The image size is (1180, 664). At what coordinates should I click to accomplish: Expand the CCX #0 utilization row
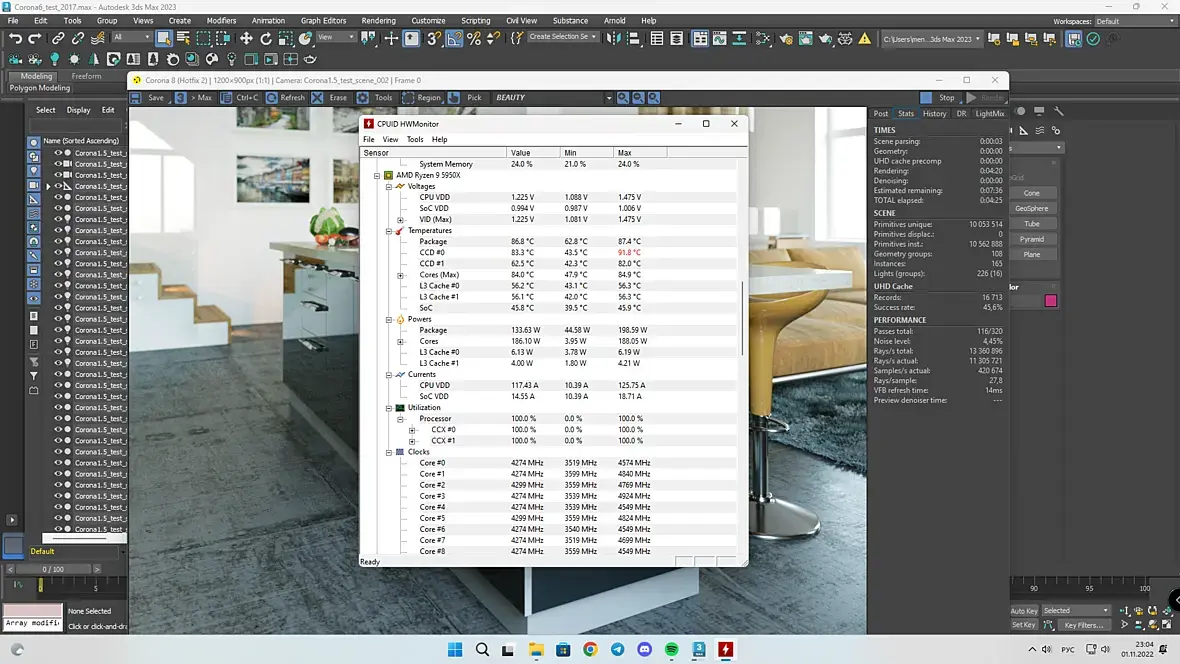coord(412,430)
